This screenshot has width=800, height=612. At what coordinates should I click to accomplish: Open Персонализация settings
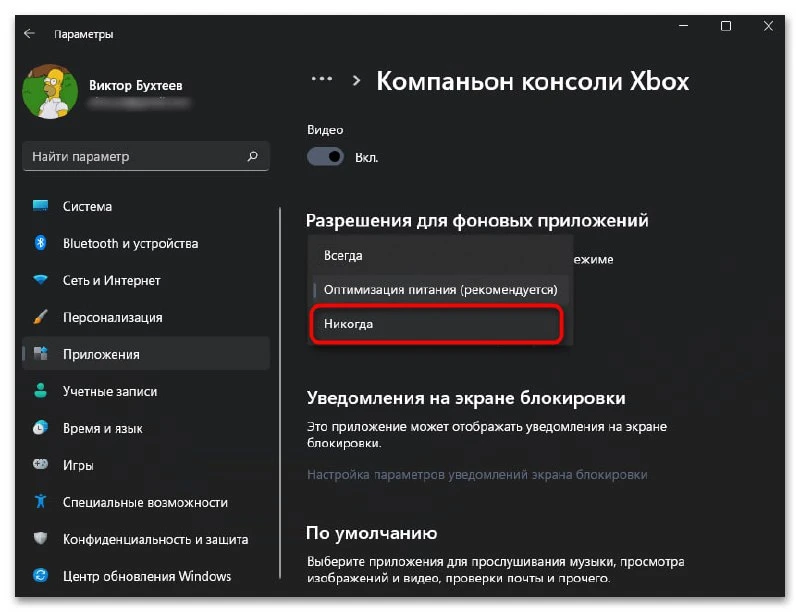pos(146,317)
